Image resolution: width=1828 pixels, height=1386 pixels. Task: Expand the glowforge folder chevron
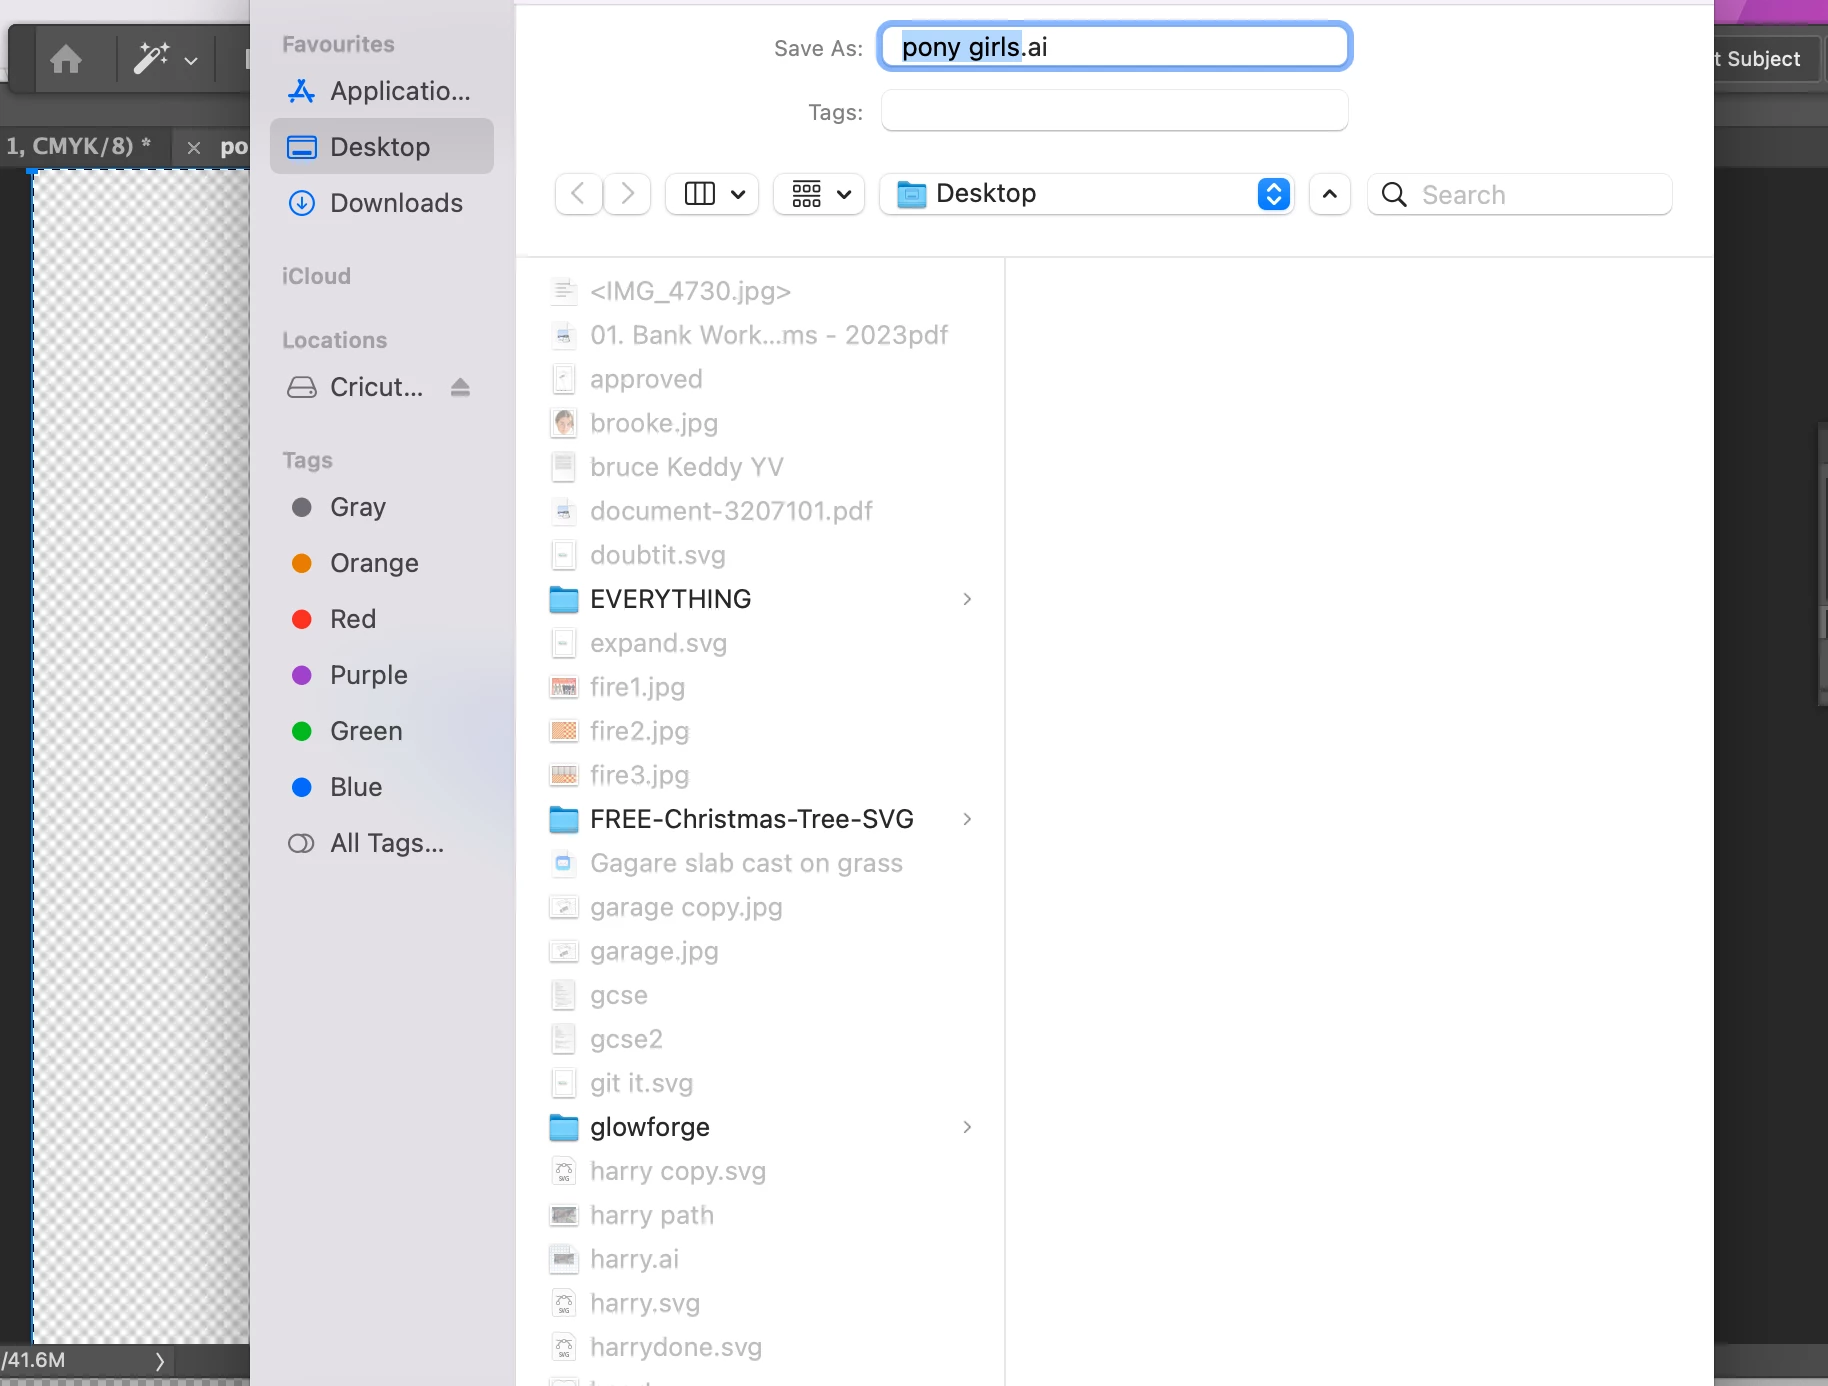(x=967, y=1127)
